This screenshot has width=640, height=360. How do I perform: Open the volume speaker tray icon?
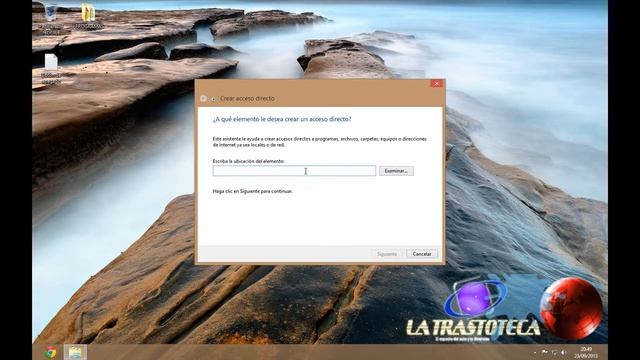coord(564,352)
